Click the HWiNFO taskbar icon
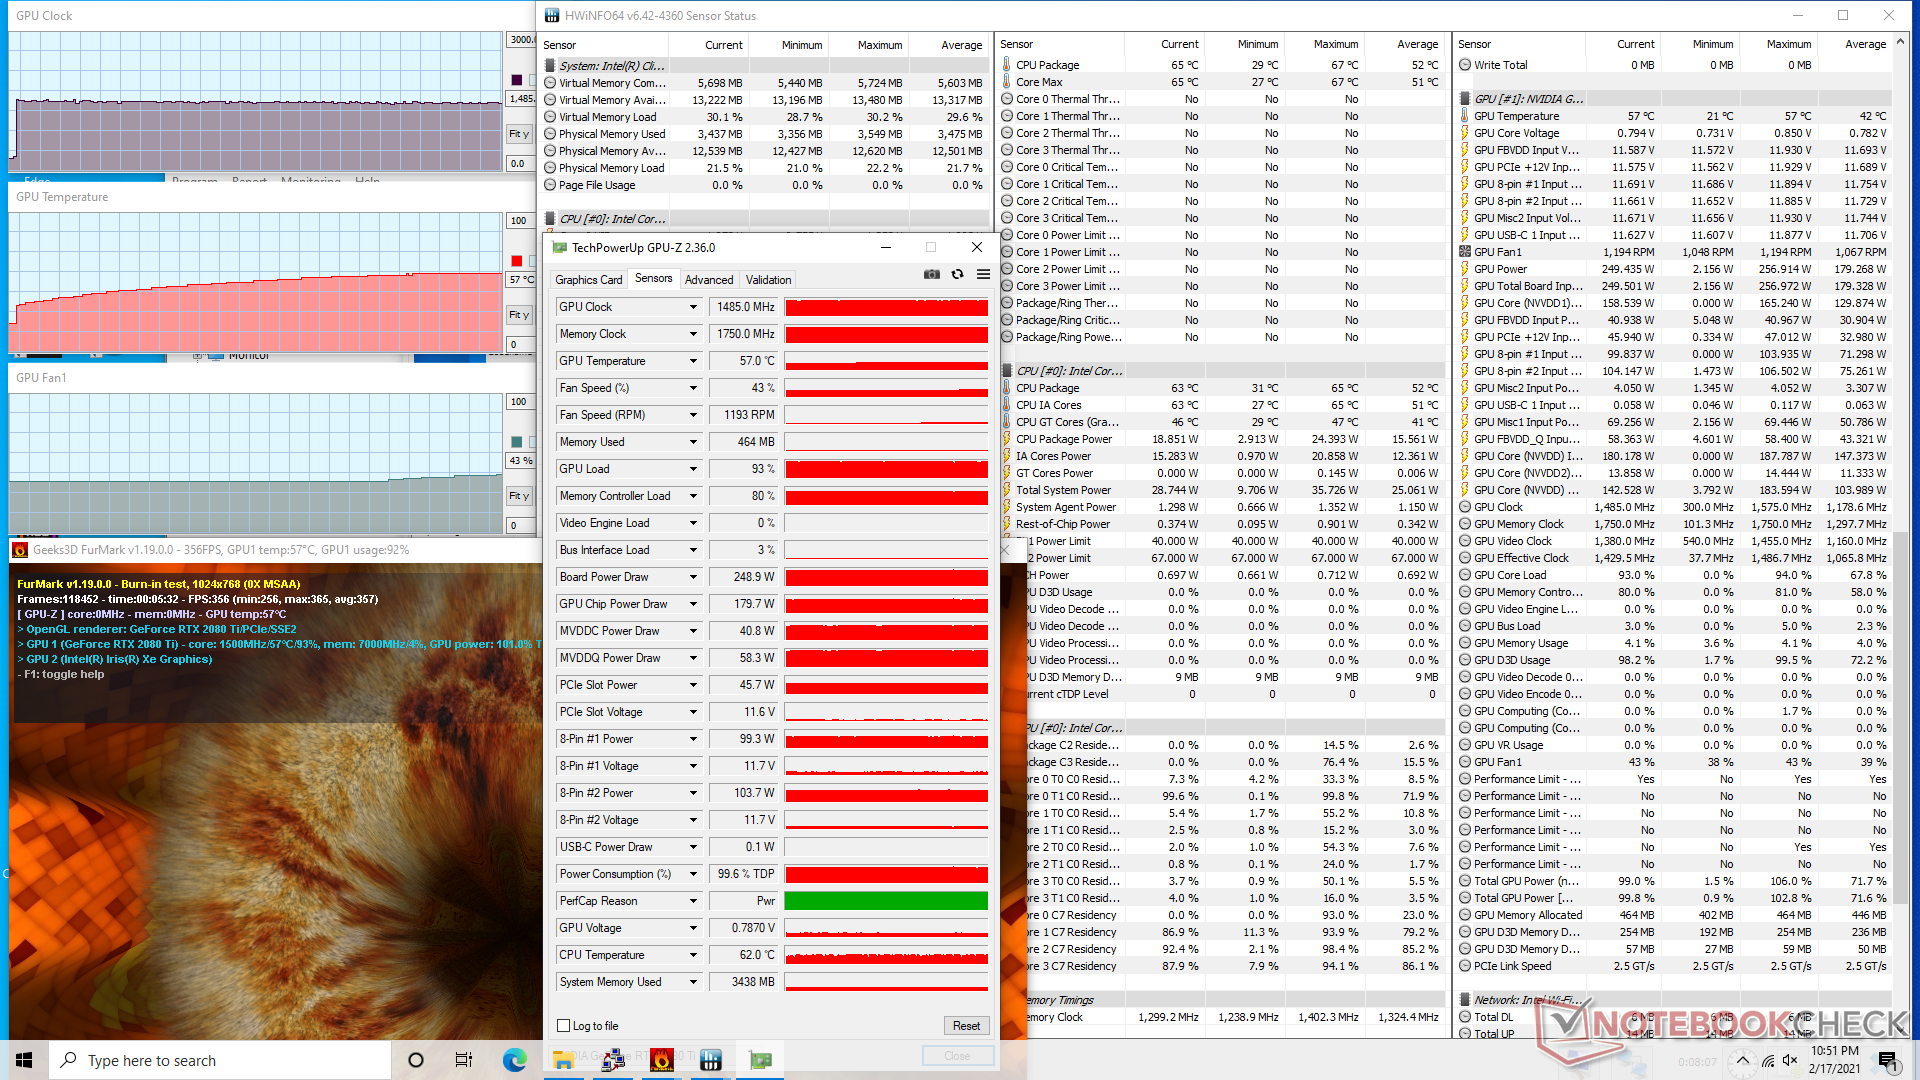The image size is (1920, 1080). (x=711, y=1060)
